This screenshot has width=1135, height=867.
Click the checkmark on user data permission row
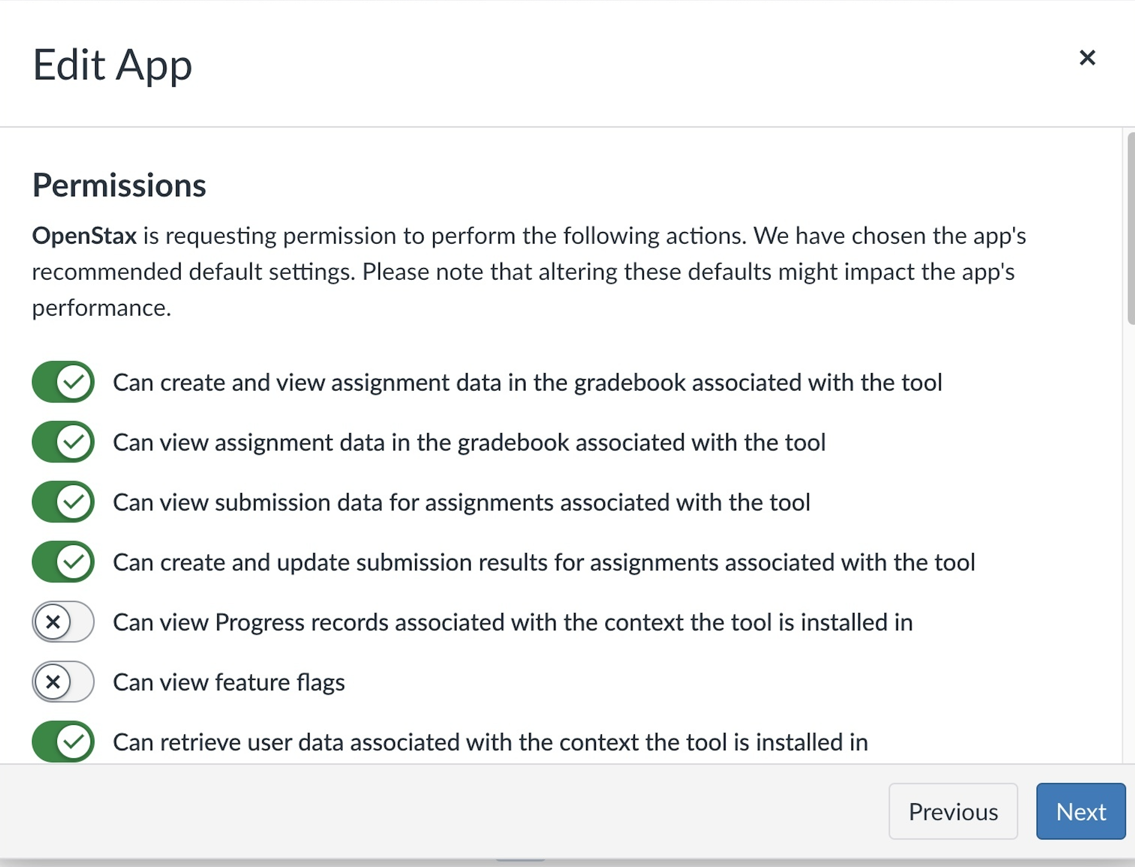point(71,742)
